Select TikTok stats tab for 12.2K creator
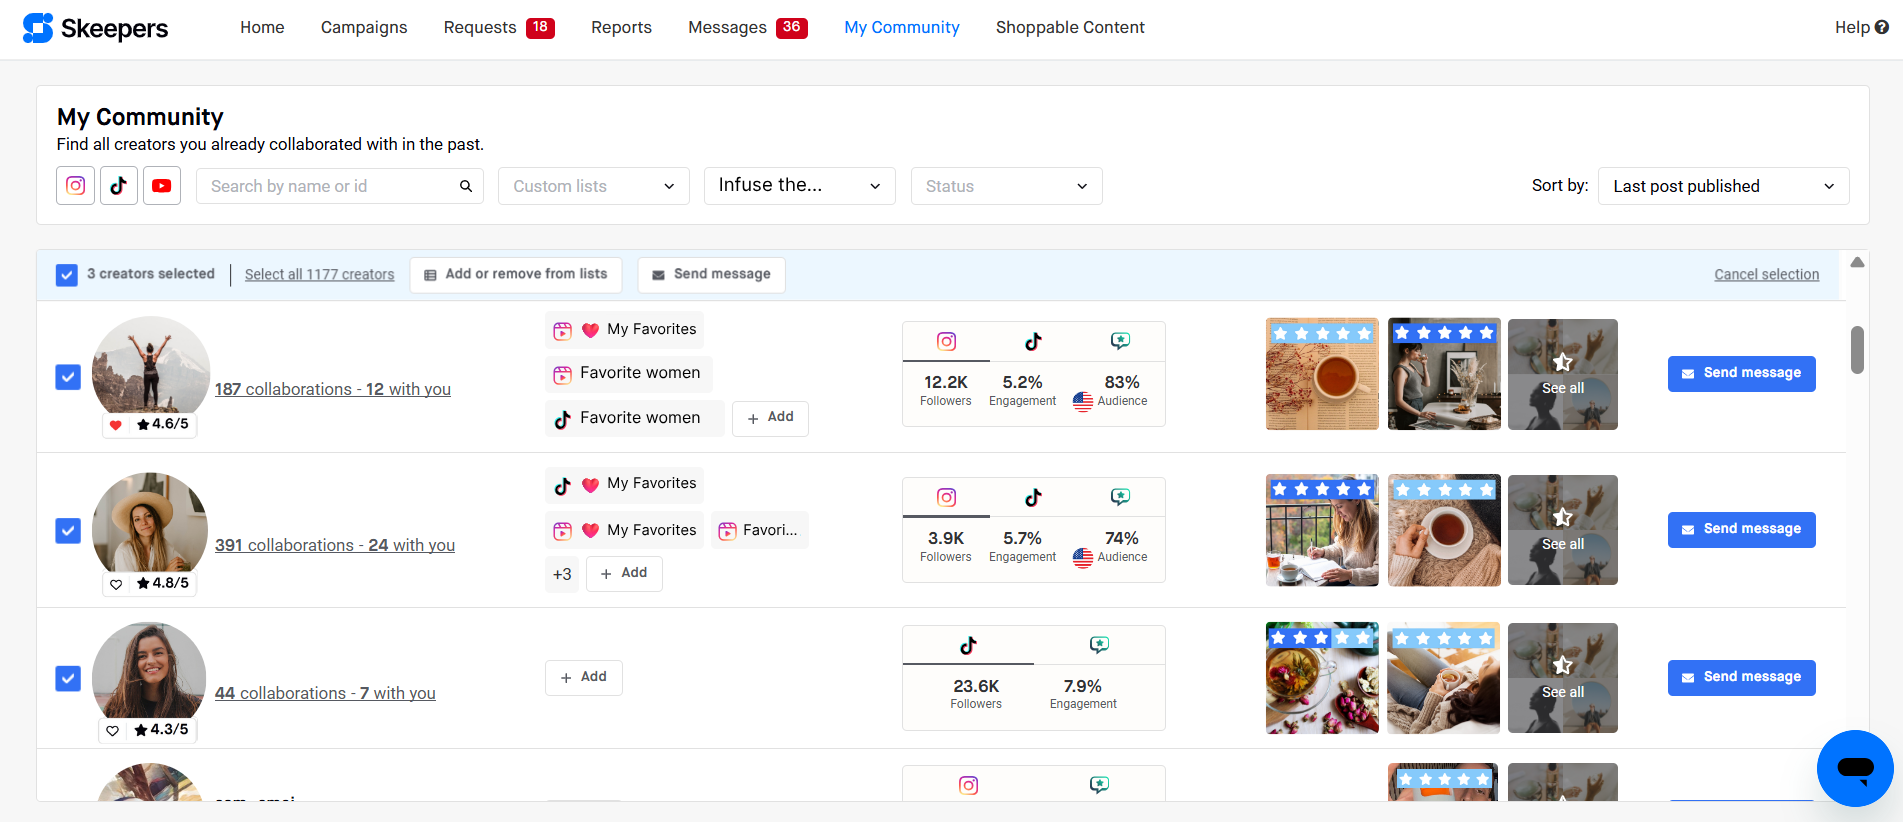Image resolution: width=1903 pixels, height=822 pixels. [x=1033, y=342]
